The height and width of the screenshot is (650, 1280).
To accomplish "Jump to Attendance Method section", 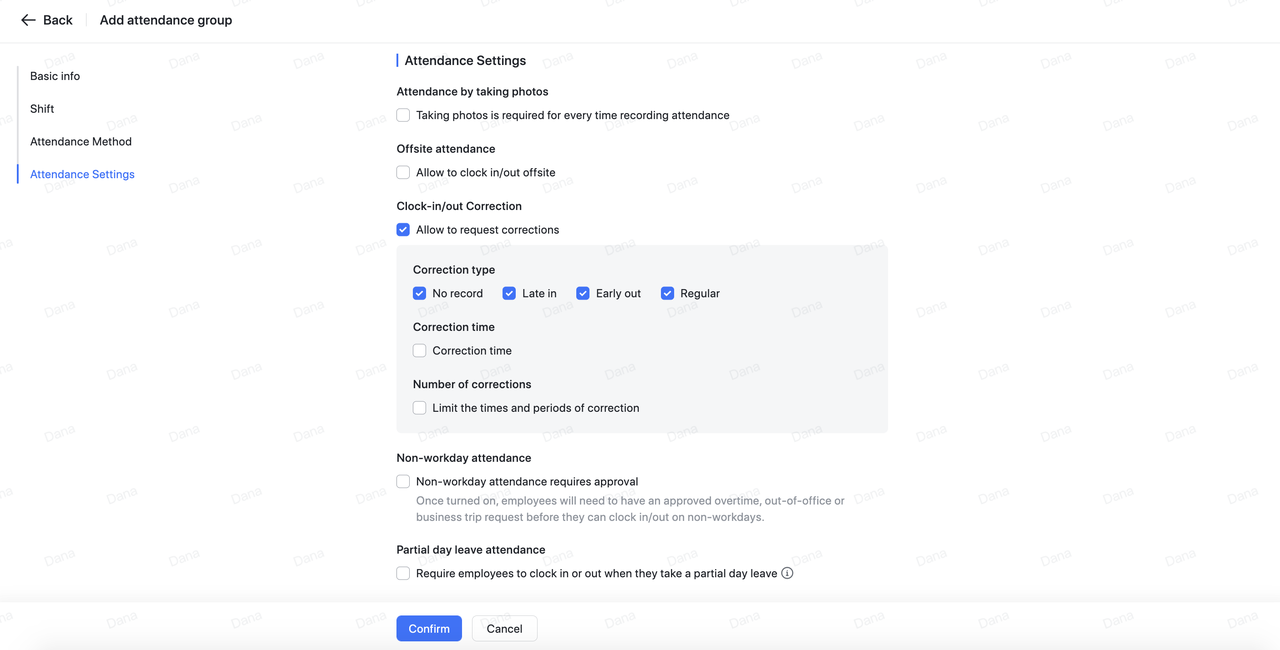I will (81, 142).
